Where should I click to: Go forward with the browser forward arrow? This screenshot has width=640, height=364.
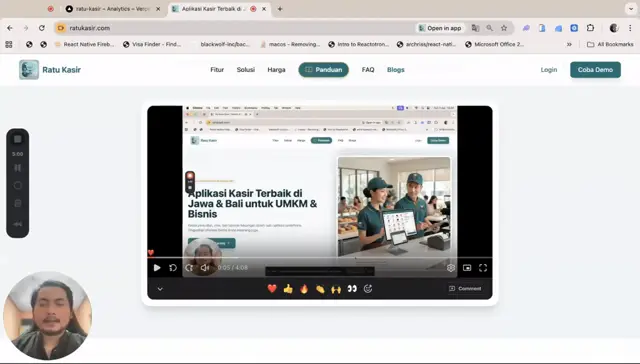click(x=26, y=28)
